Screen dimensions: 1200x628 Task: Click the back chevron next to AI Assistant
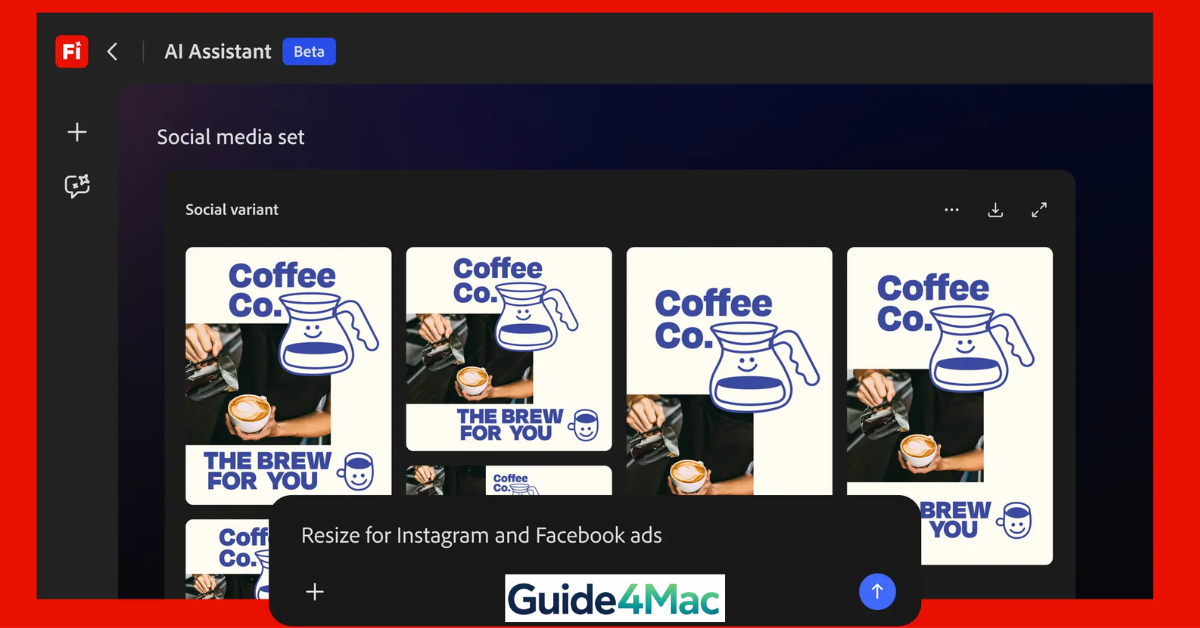coord(111,51)
